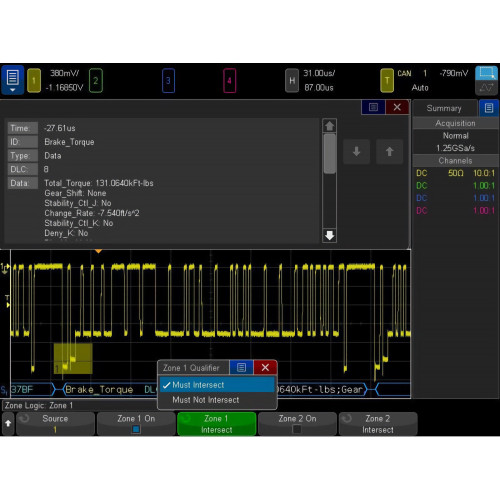The image size is (500, 500).
Task: Select Must Intersect option
Action: [217, 385]
